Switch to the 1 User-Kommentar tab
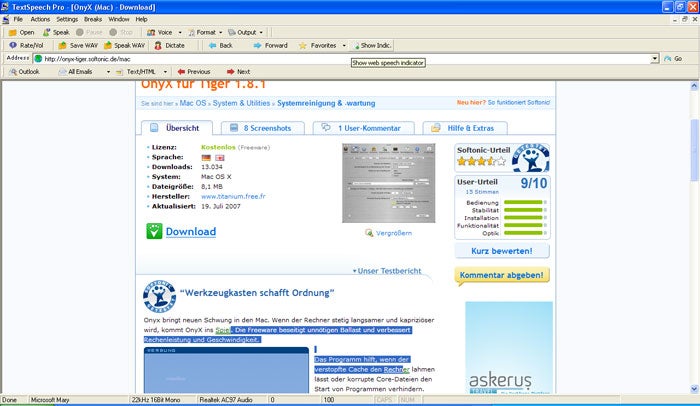700x406 pixels. (363, 128)
